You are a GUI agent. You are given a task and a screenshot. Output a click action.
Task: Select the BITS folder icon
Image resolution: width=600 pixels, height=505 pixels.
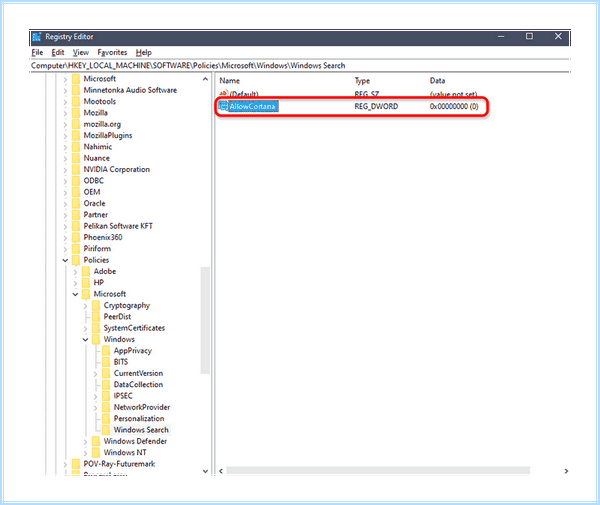[106, 362]
